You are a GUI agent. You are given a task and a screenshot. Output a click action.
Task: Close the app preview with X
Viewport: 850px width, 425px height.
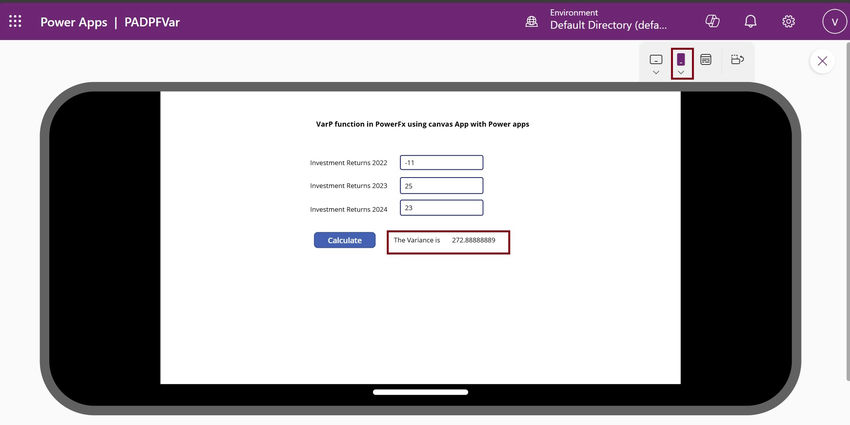point(822,61)
